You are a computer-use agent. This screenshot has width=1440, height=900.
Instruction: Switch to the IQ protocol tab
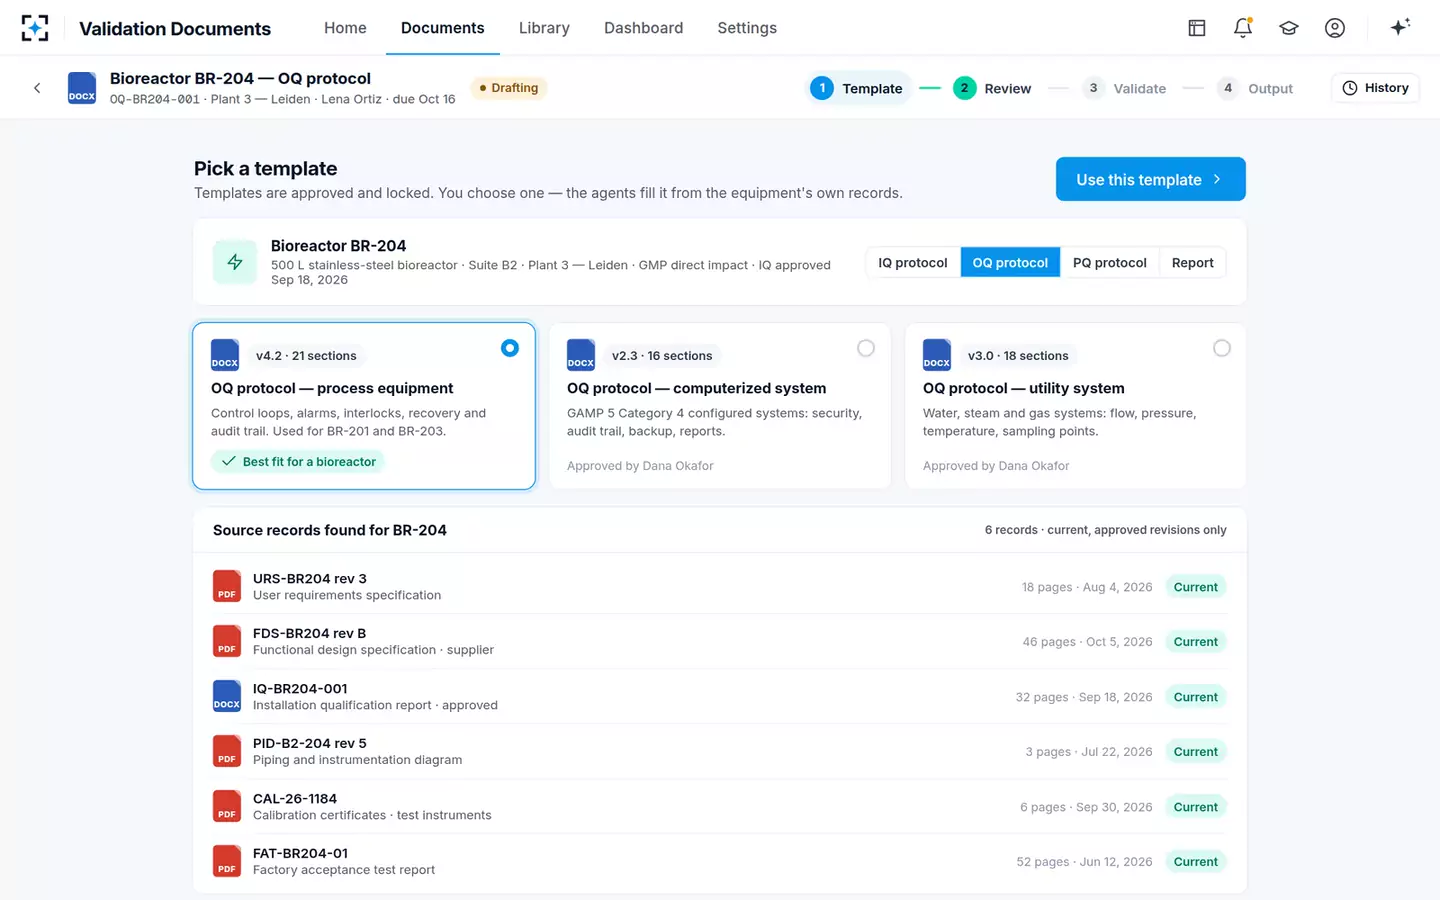(913, 263)
